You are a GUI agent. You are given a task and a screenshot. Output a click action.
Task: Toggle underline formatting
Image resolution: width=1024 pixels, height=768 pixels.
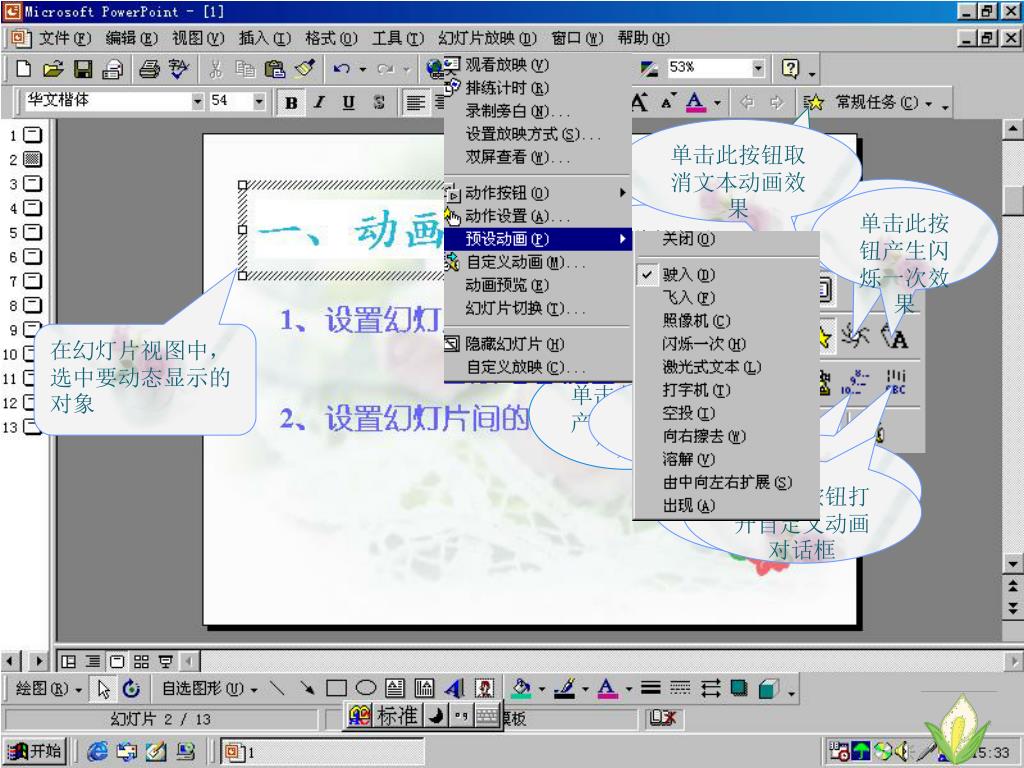click(x=349, y=103)
